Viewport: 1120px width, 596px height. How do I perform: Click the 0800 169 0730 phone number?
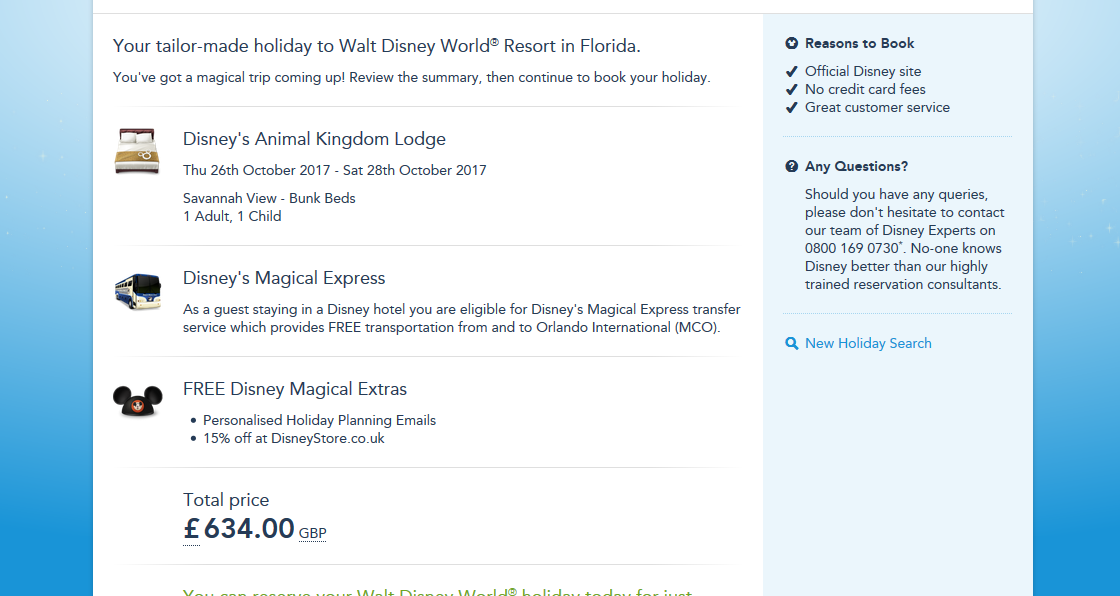(x=850, y=248)
